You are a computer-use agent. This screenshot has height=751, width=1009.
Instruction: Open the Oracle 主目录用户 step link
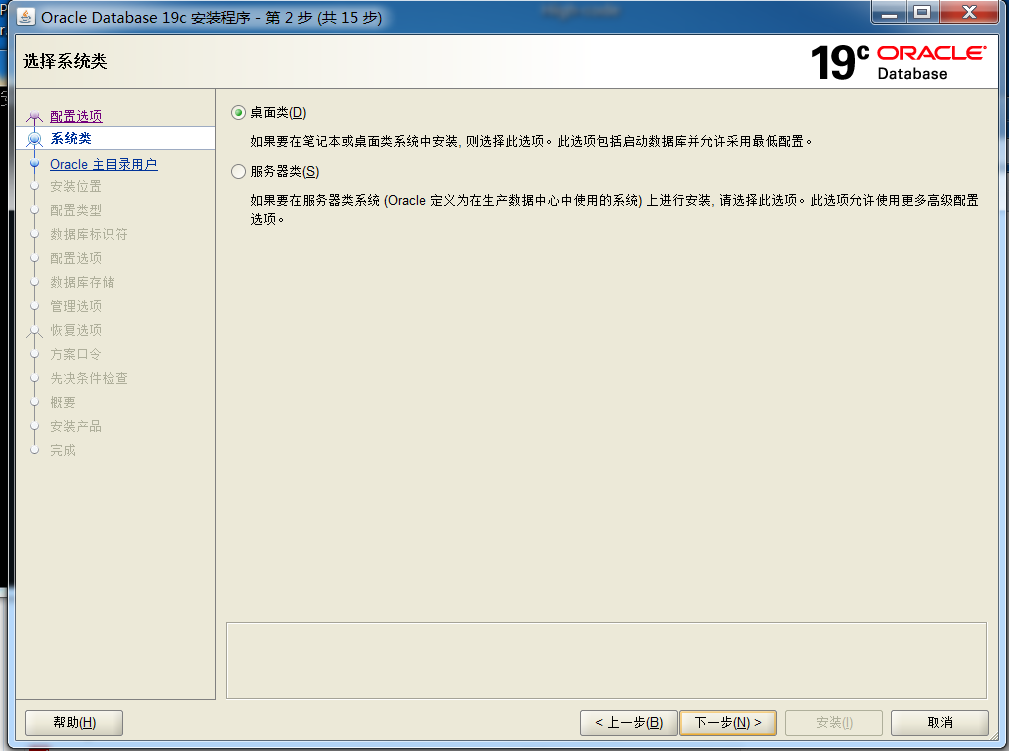pos(104,165)
